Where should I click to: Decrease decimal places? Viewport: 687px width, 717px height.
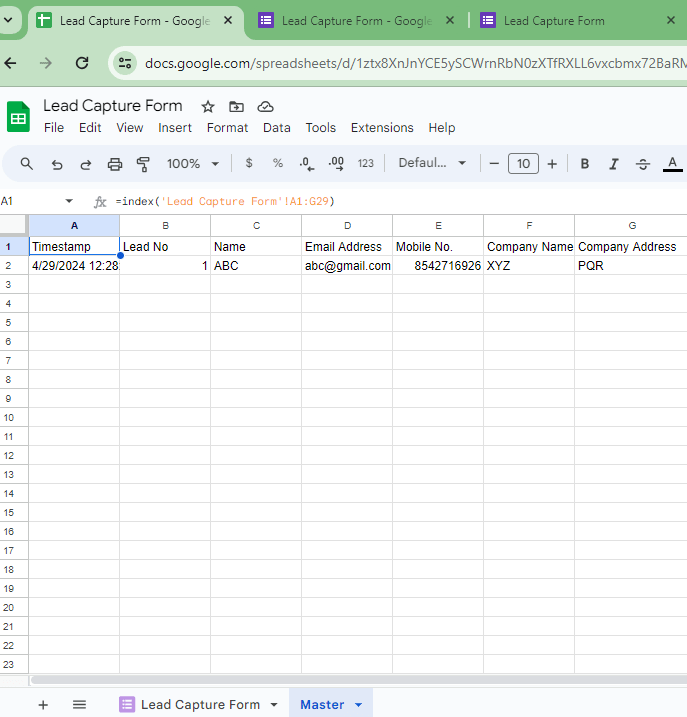(x=306, y=163)
